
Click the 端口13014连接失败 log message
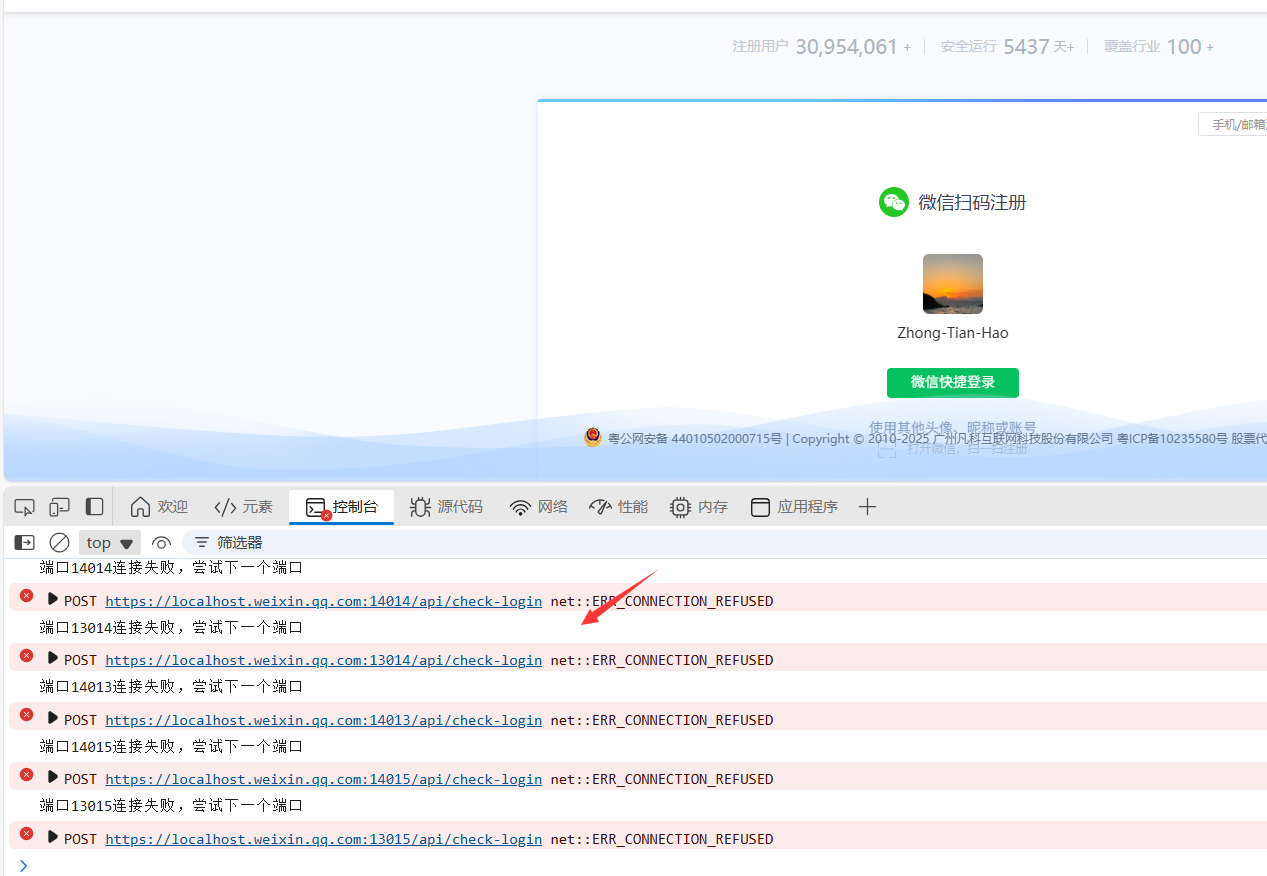tap(171, 627)
